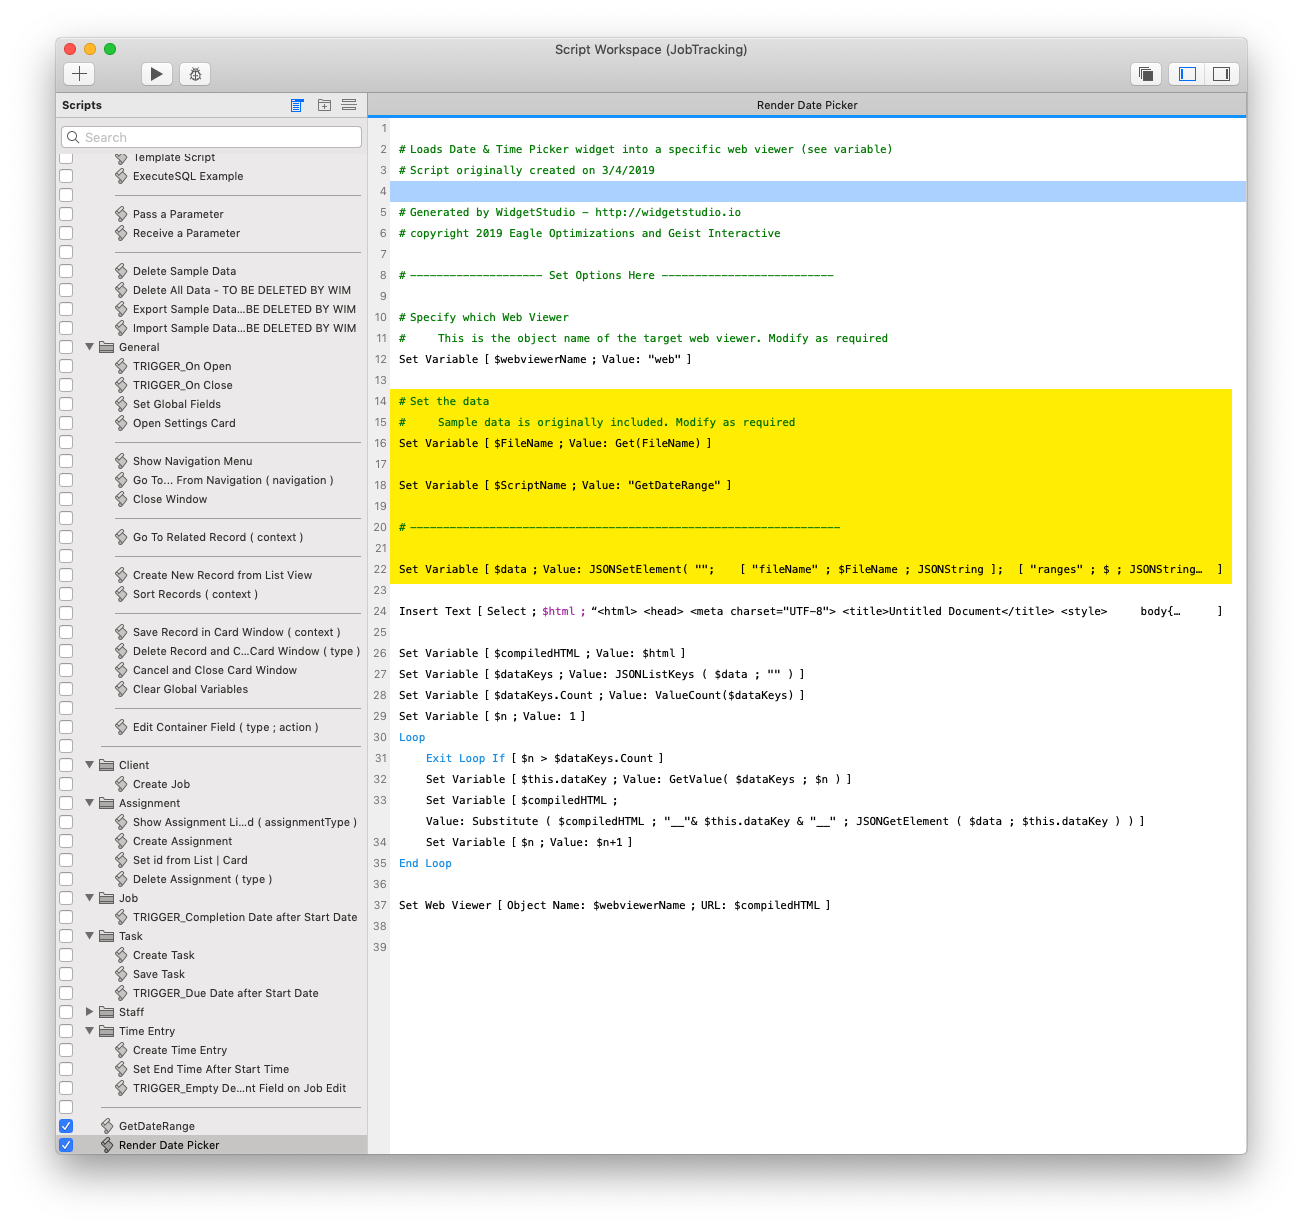This screenshot has width=1303, height=1228.
Task: Check the box for ExecuteSQL Example
Action: (x=66, y=176)
